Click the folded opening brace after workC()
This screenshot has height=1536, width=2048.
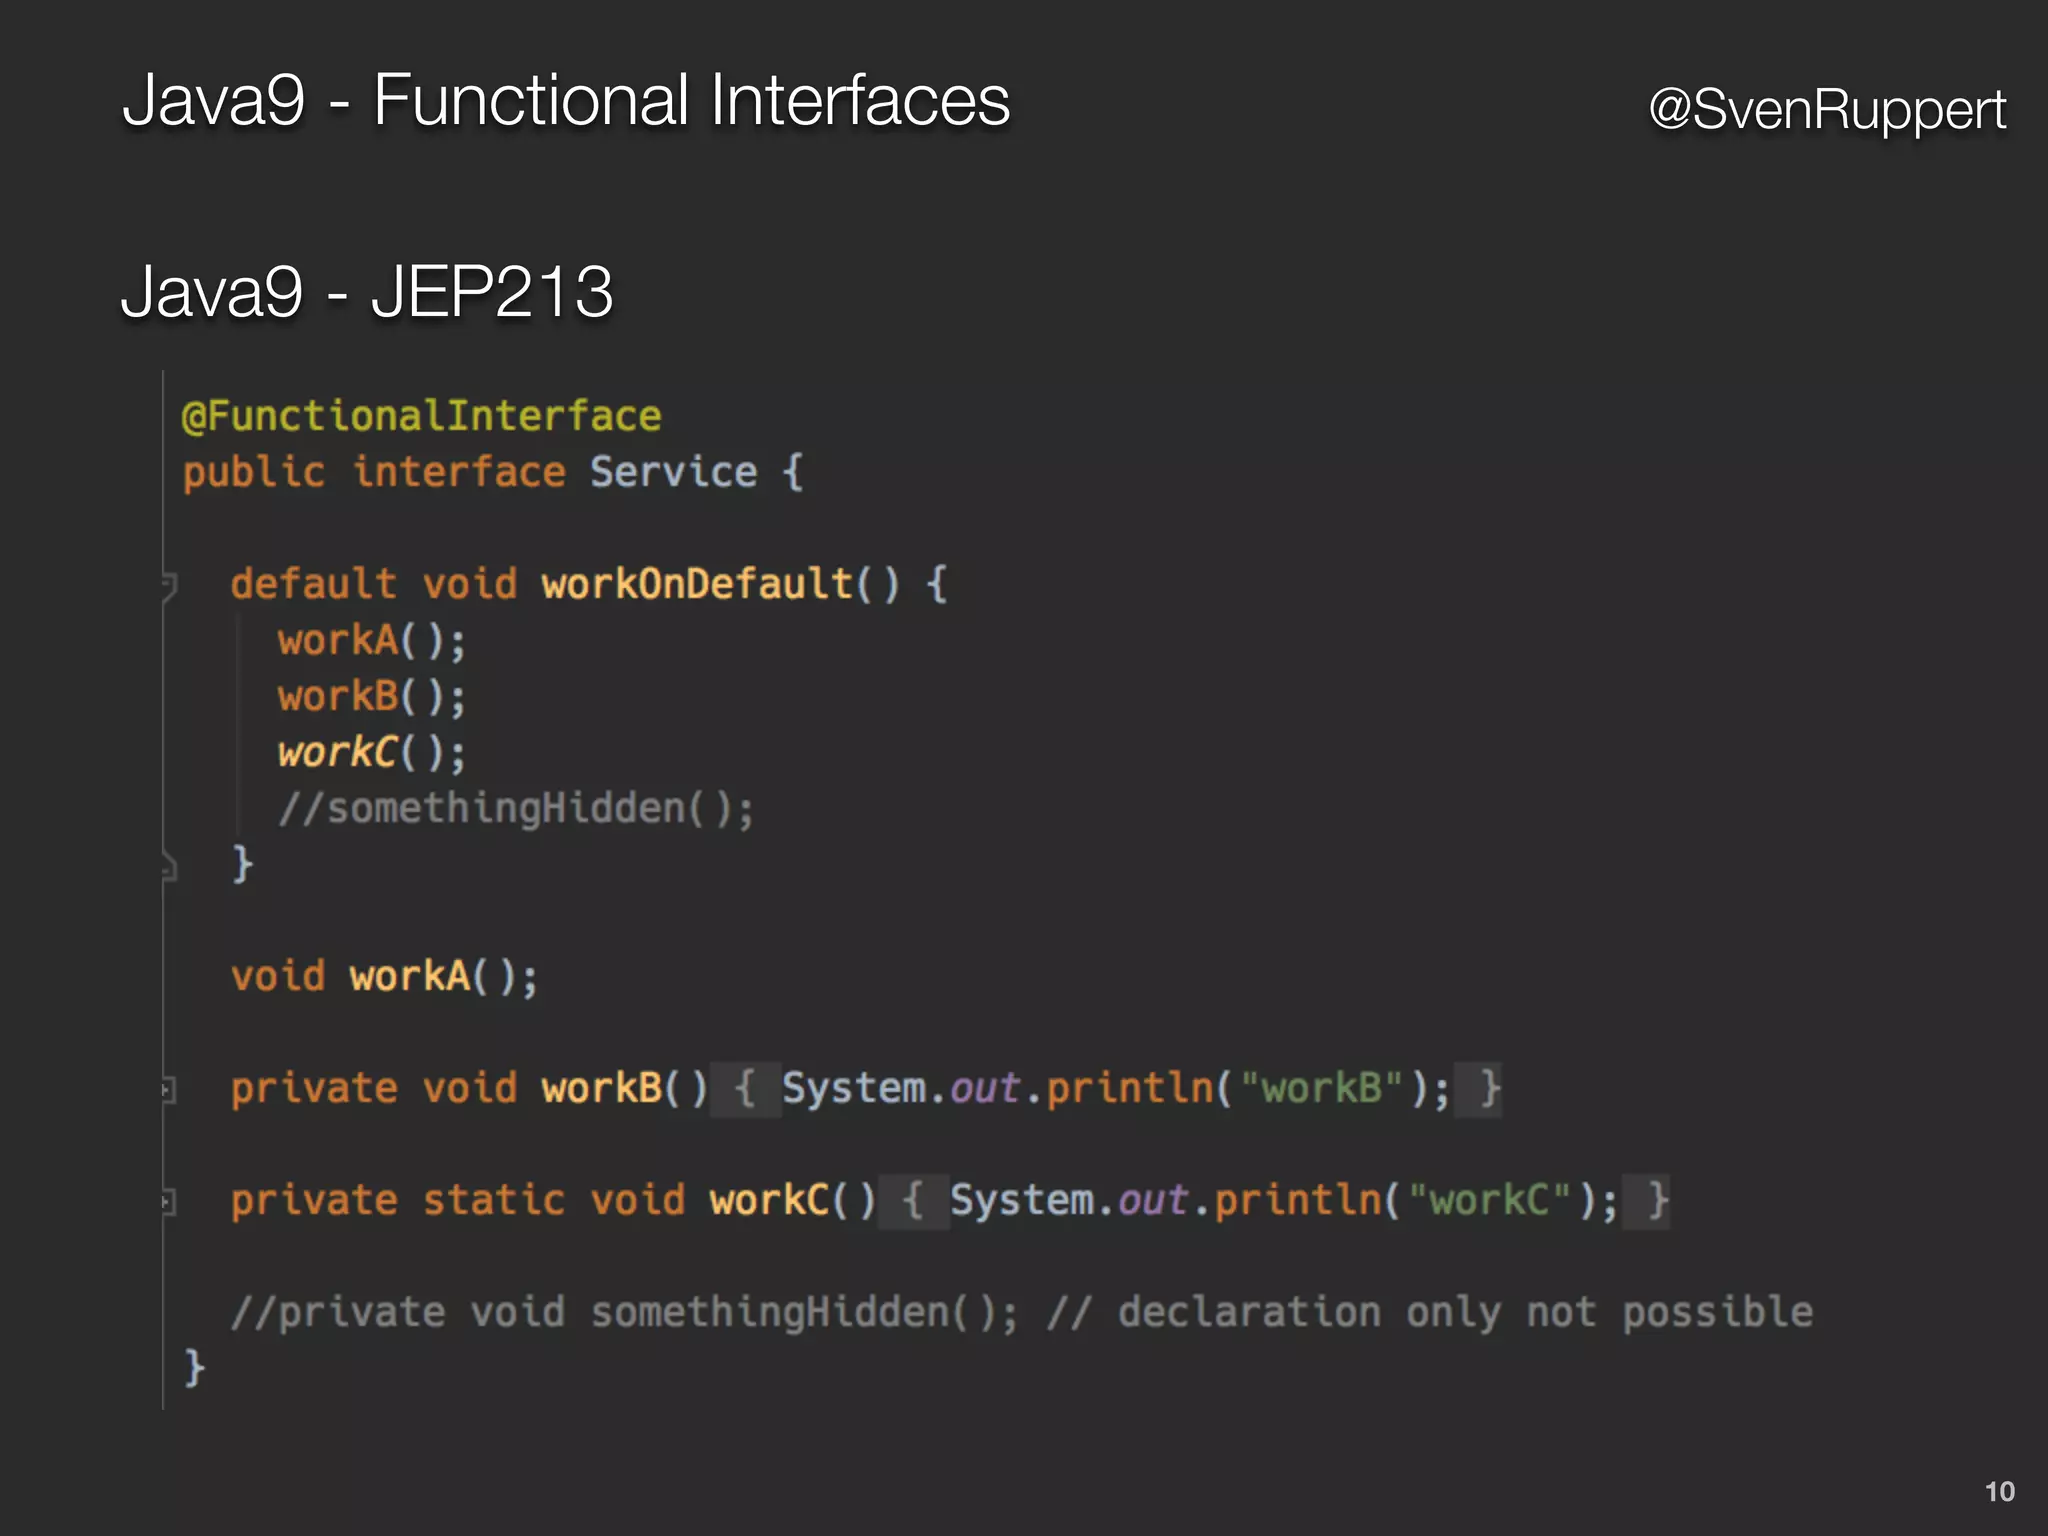(x=913, y=1201)
